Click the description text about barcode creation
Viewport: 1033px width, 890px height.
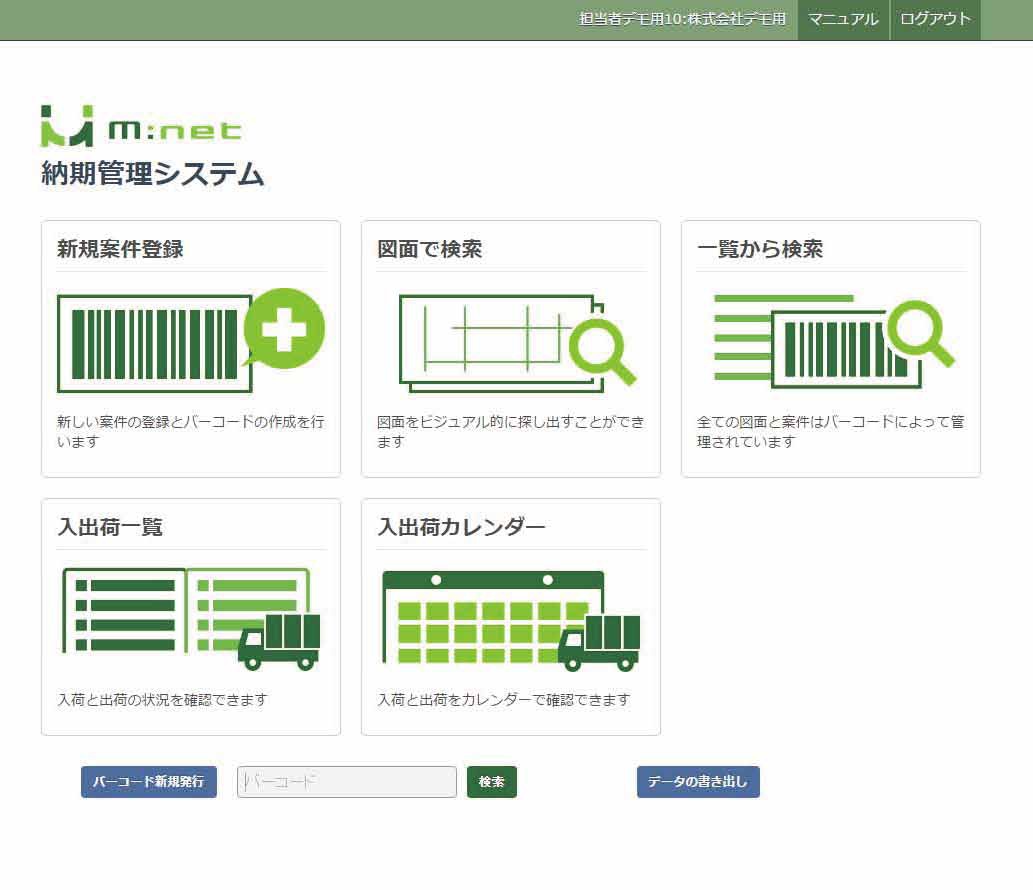tap(190, 431)
